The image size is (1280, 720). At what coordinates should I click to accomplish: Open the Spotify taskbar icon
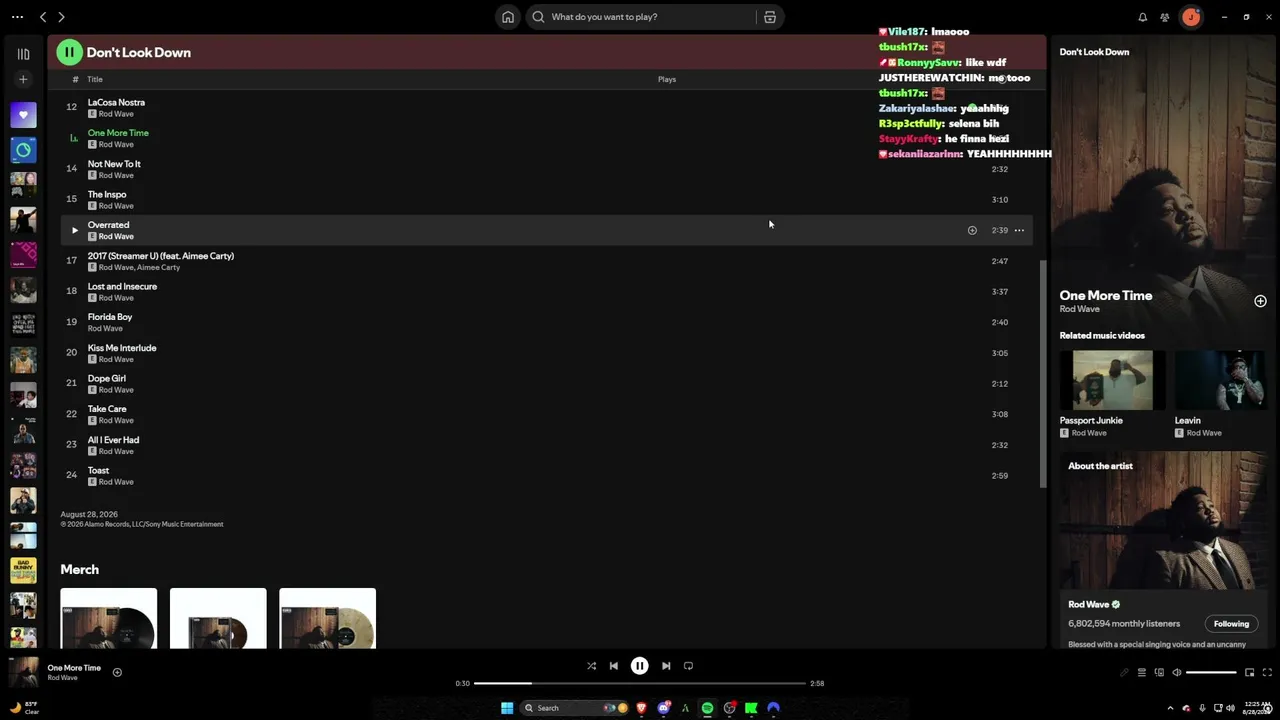coord(707,708)
